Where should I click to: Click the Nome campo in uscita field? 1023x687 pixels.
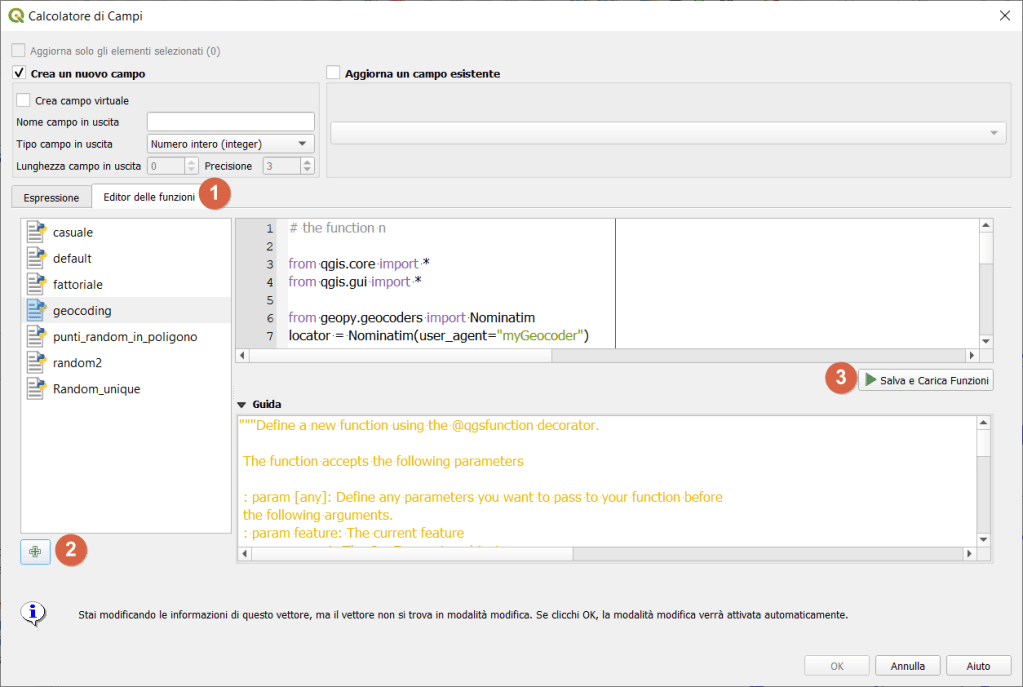(x=231, y=122)
